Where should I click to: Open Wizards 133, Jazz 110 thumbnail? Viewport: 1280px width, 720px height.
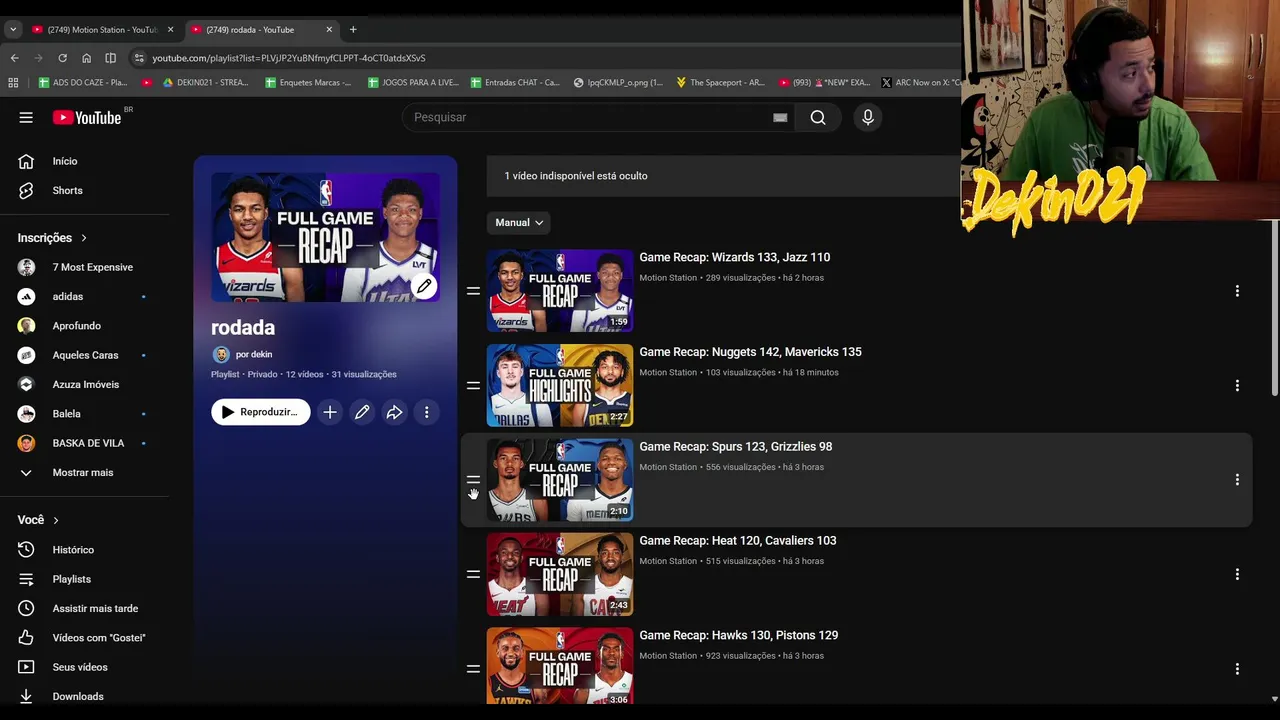coord(560,291)
